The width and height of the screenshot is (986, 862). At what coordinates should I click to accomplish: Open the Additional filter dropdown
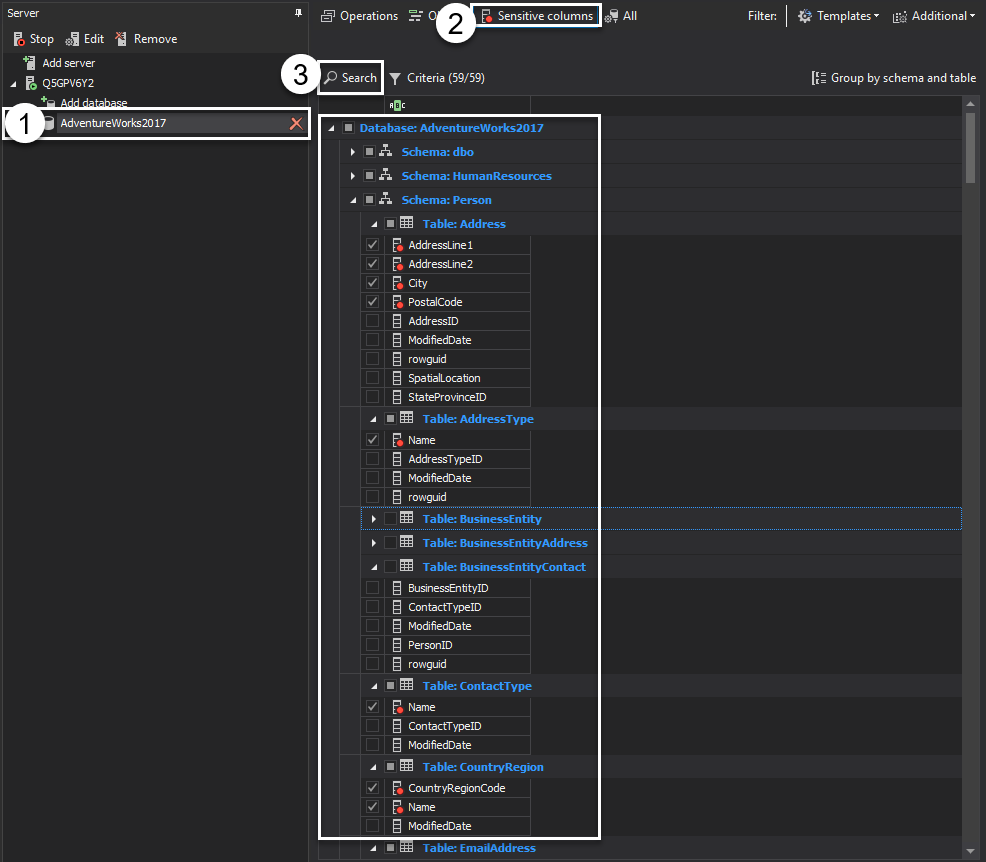click(x=934, y=16)
